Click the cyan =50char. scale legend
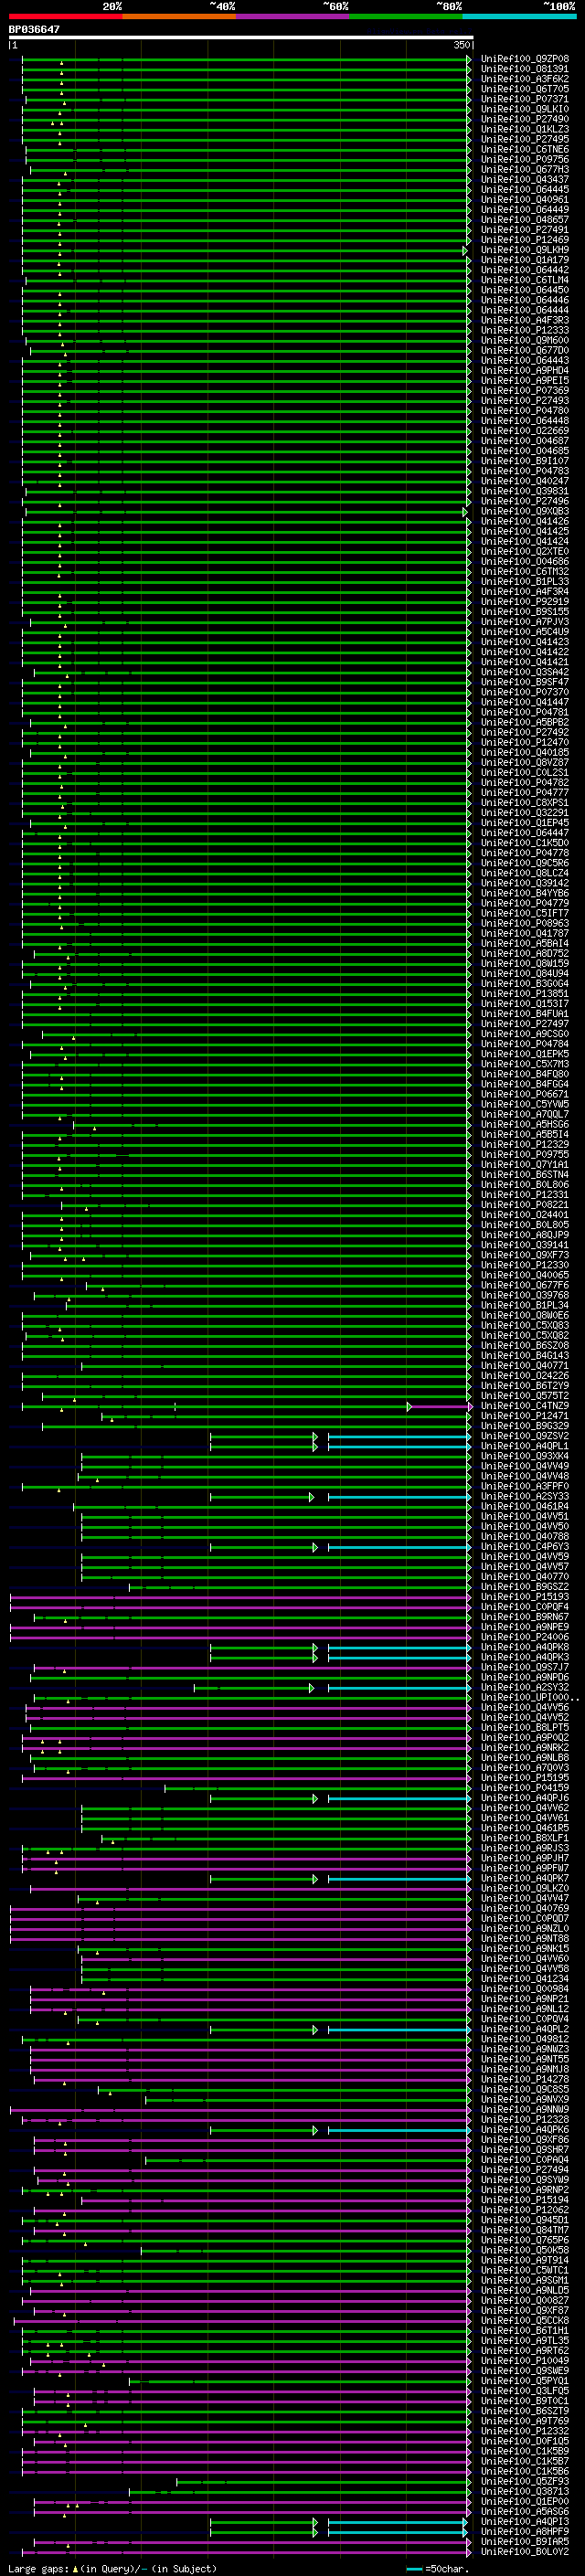 pos(438,2568)
